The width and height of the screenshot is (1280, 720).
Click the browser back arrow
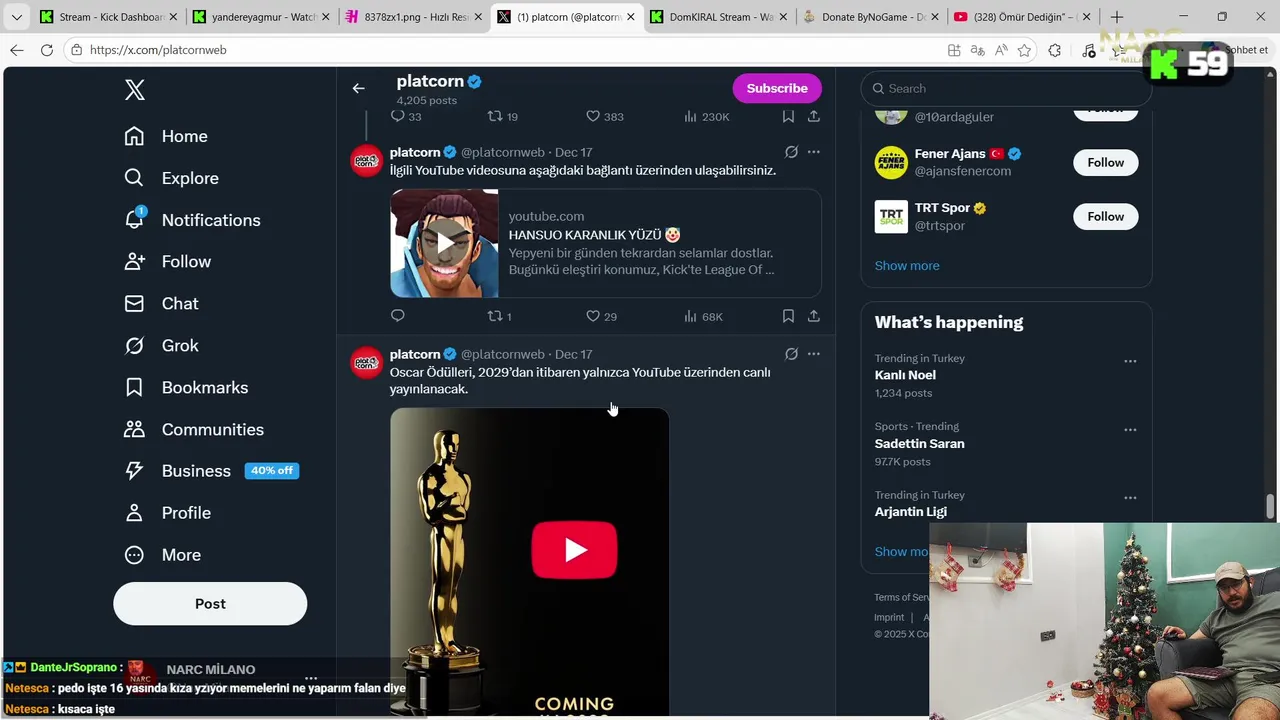coord(17,50)
